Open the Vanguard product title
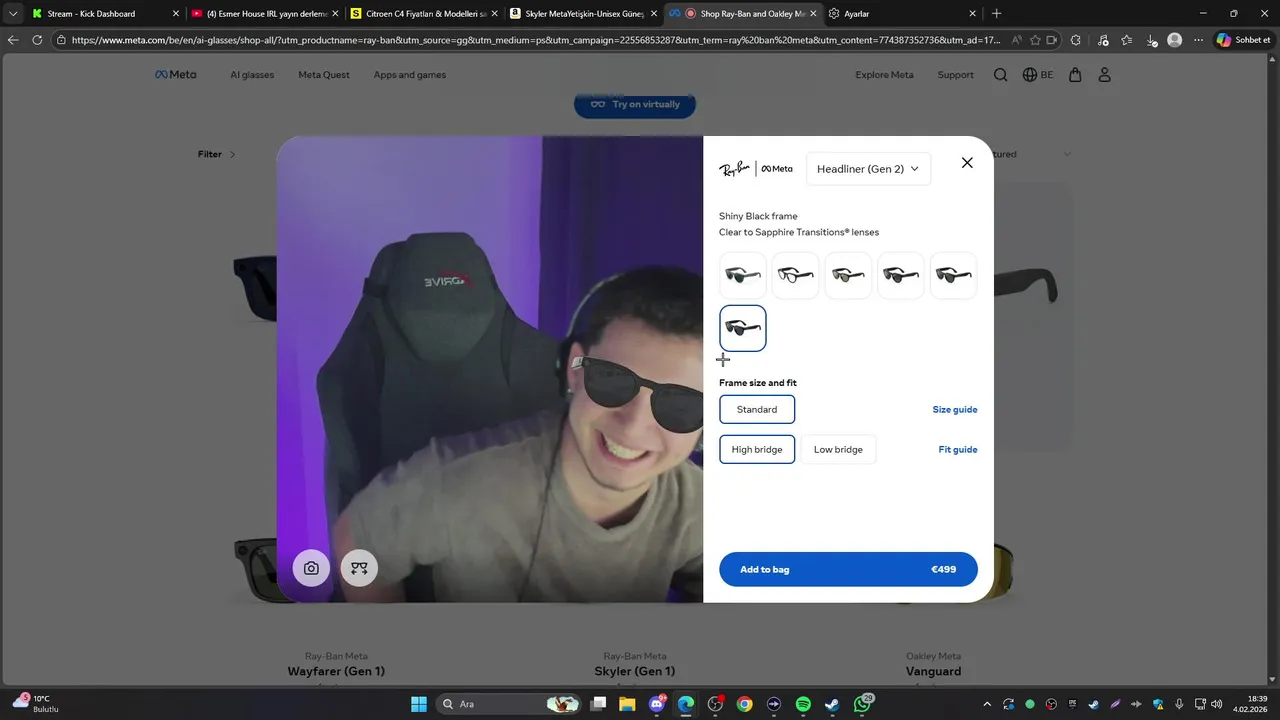 click(934, 671)
